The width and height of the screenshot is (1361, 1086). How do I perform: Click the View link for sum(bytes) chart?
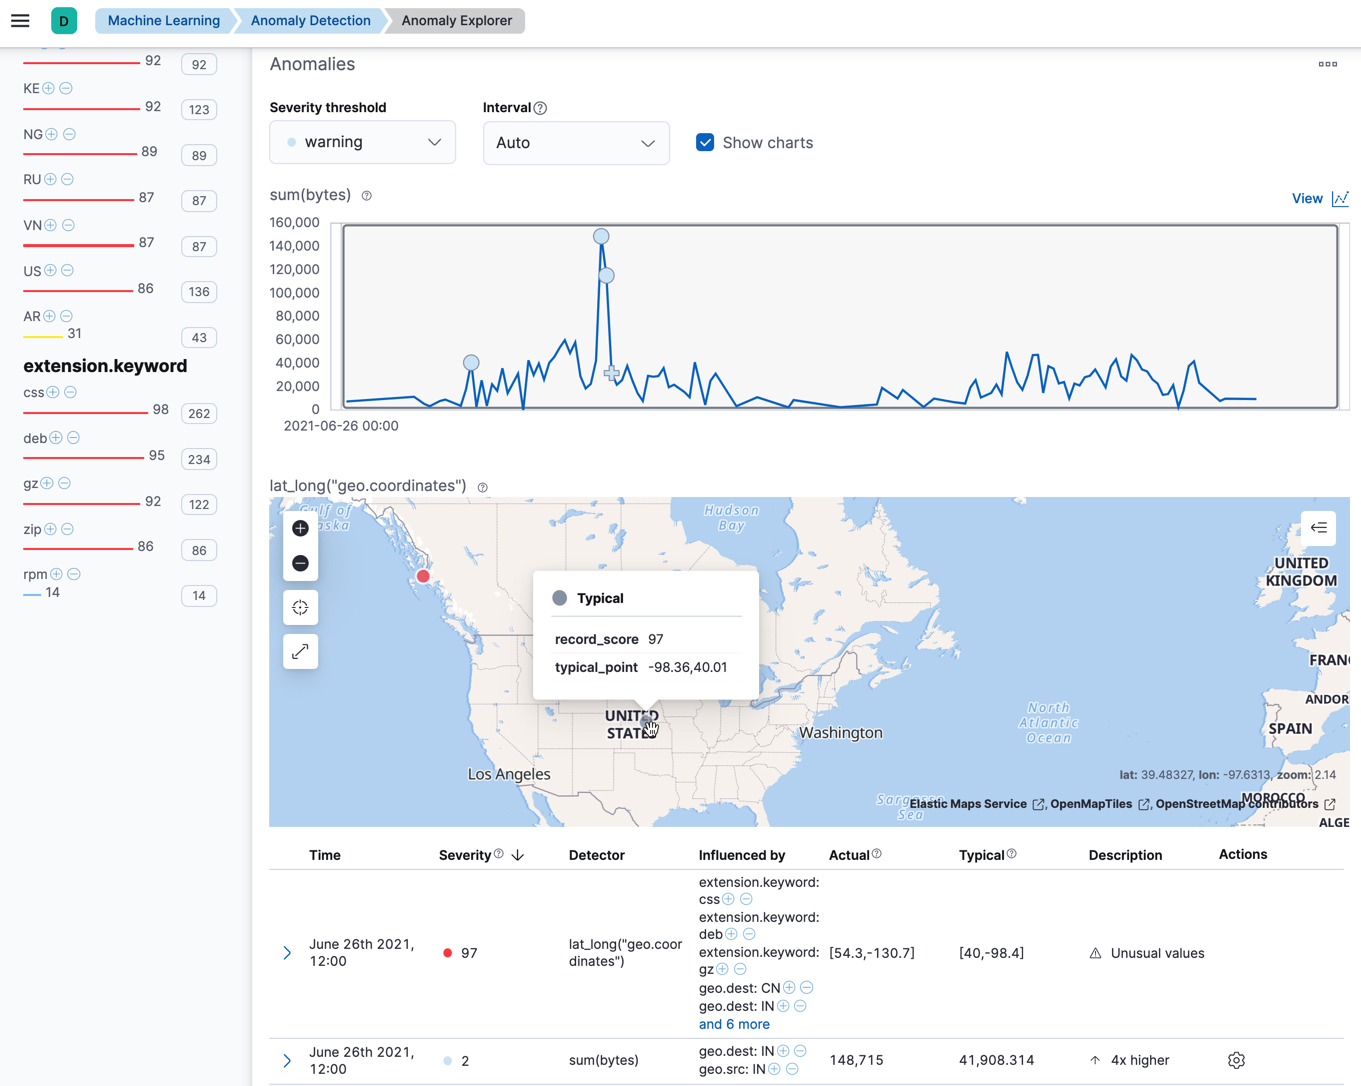pyautogui.click(x=1307, y=198)
